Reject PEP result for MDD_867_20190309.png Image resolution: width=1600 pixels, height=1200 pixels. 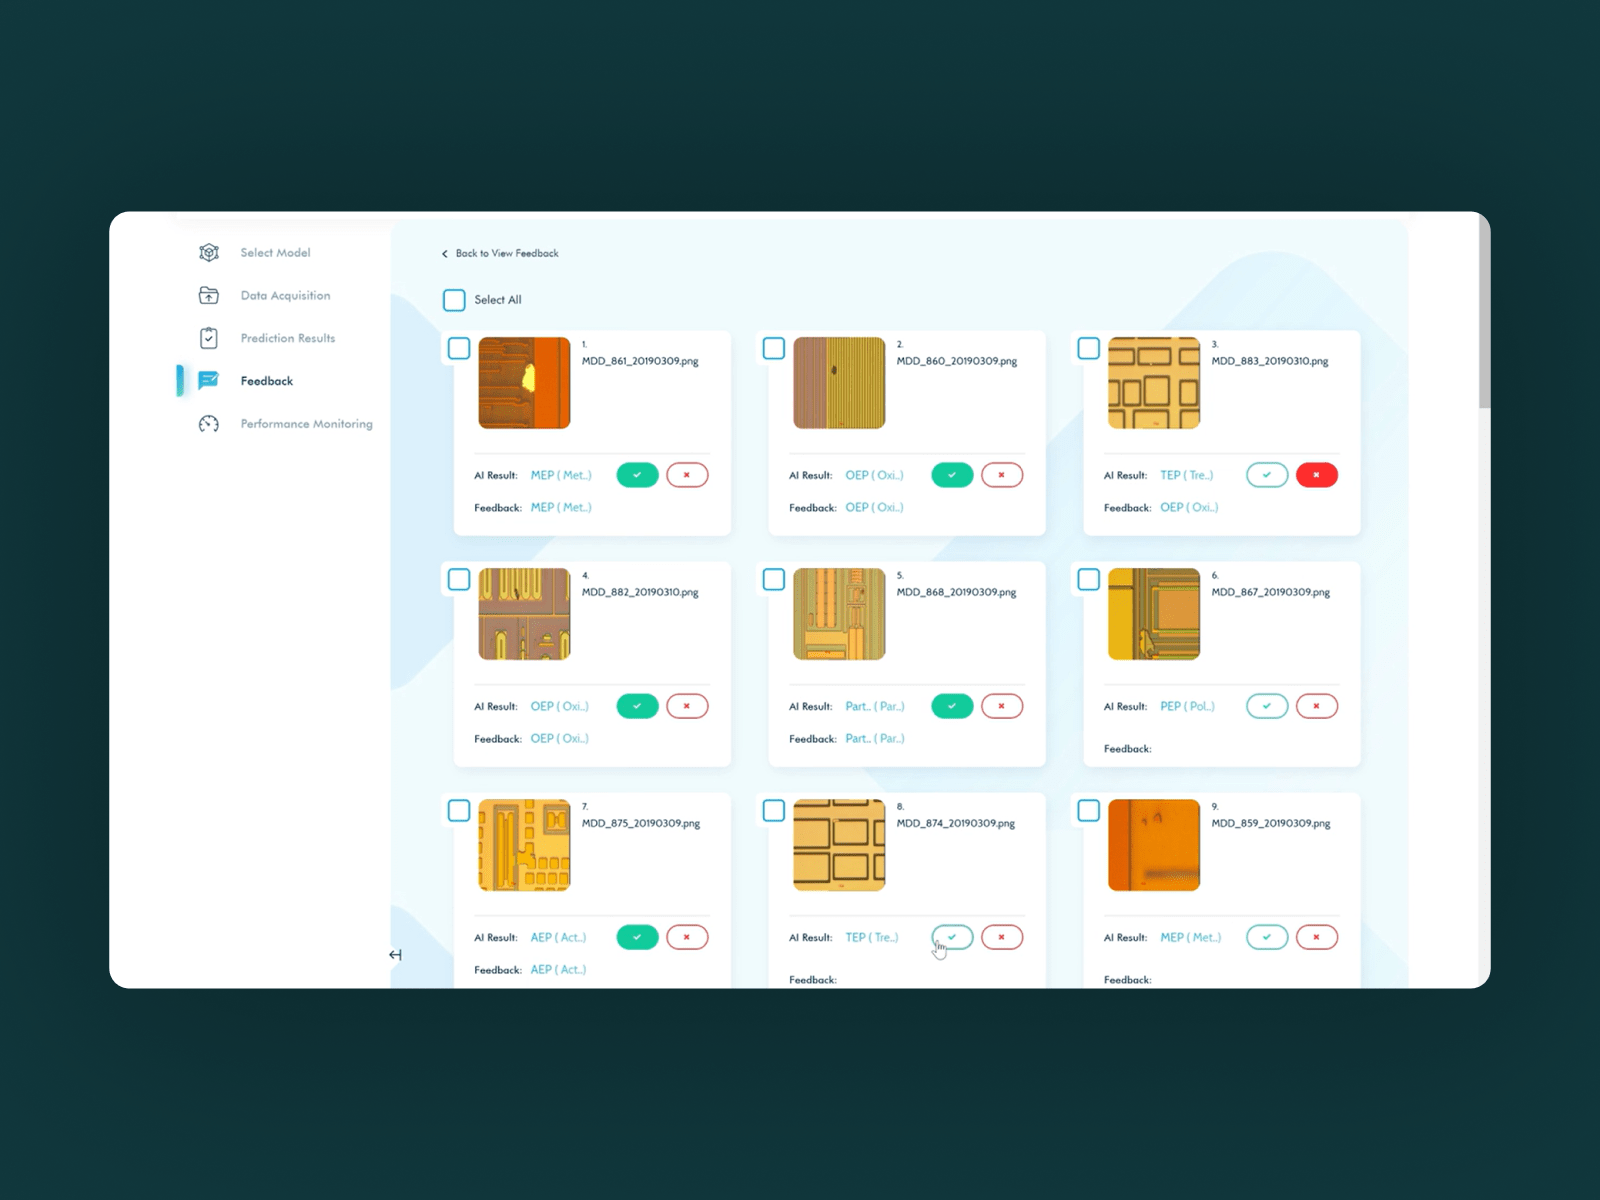1317,706
